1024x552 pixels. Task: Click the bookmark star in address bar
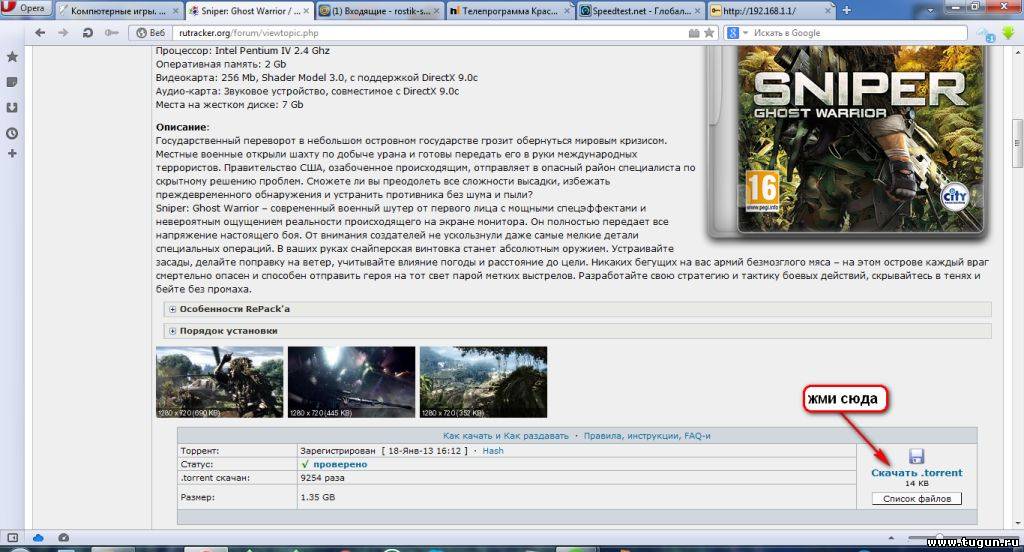709,33
